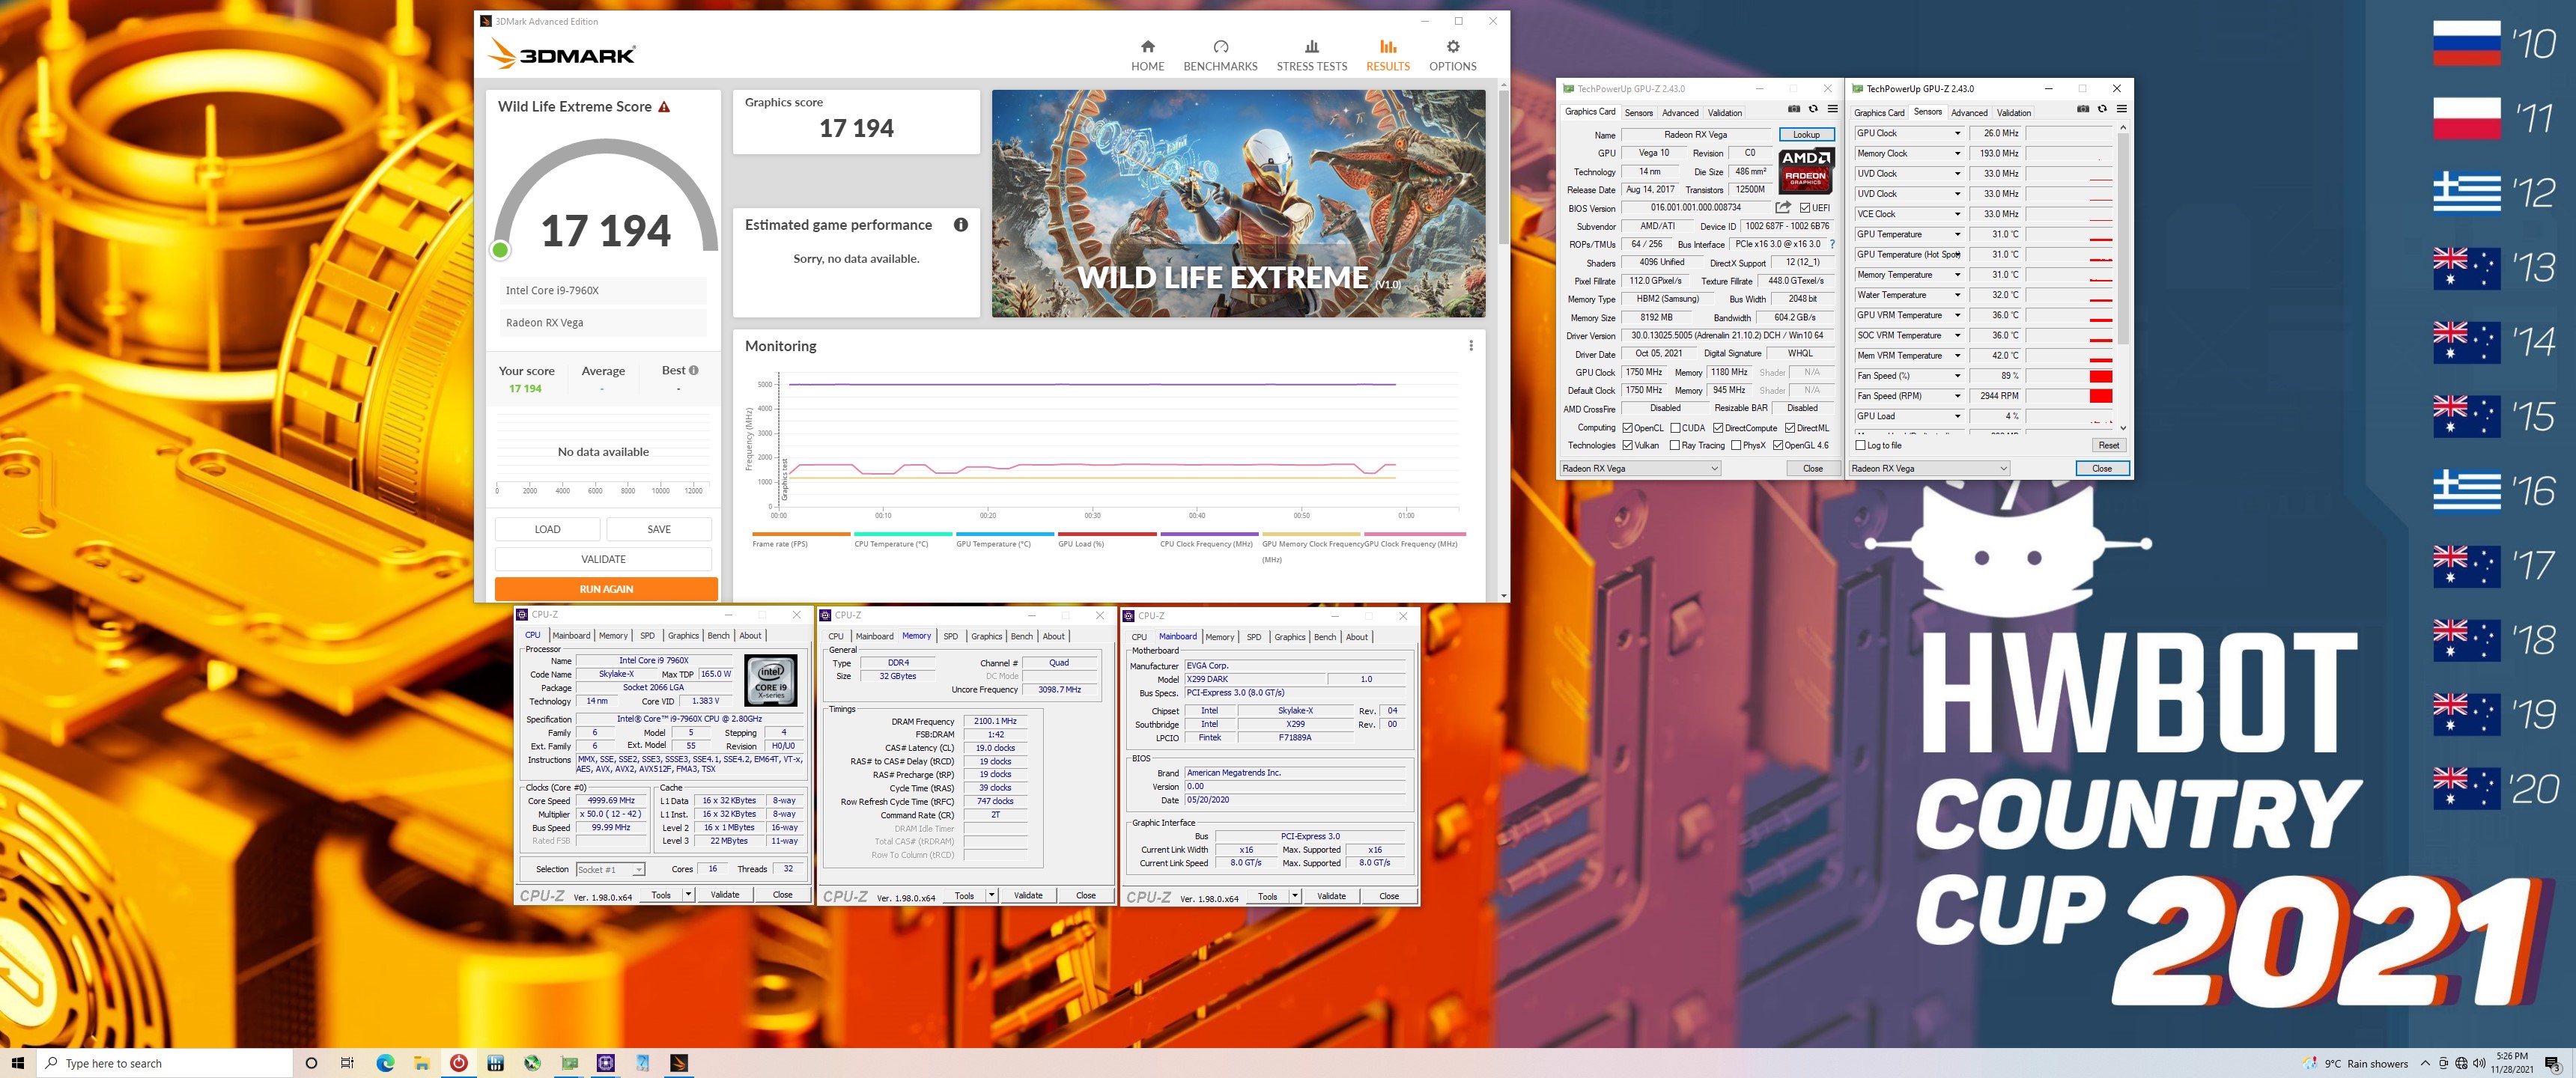Open the volume speaker tray icon
2576x1078 pixels.
tap(2479, 1063)
